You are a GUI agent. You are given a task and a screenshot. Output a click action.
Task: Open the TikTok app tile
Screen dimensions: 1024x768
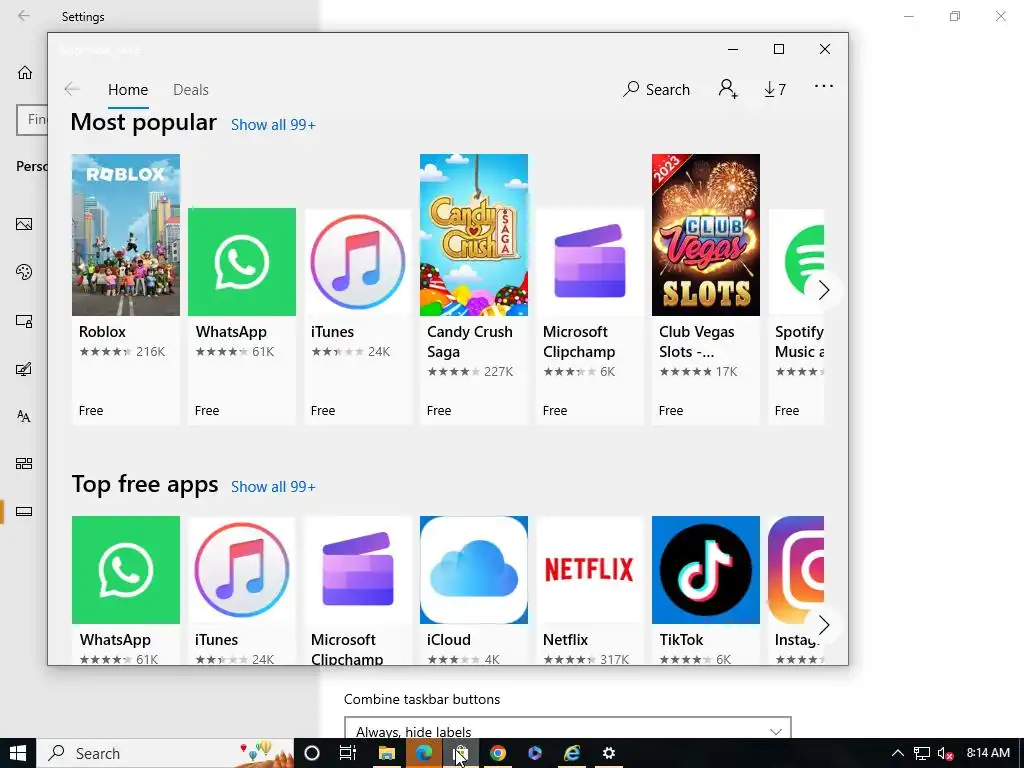coord(706,590)
